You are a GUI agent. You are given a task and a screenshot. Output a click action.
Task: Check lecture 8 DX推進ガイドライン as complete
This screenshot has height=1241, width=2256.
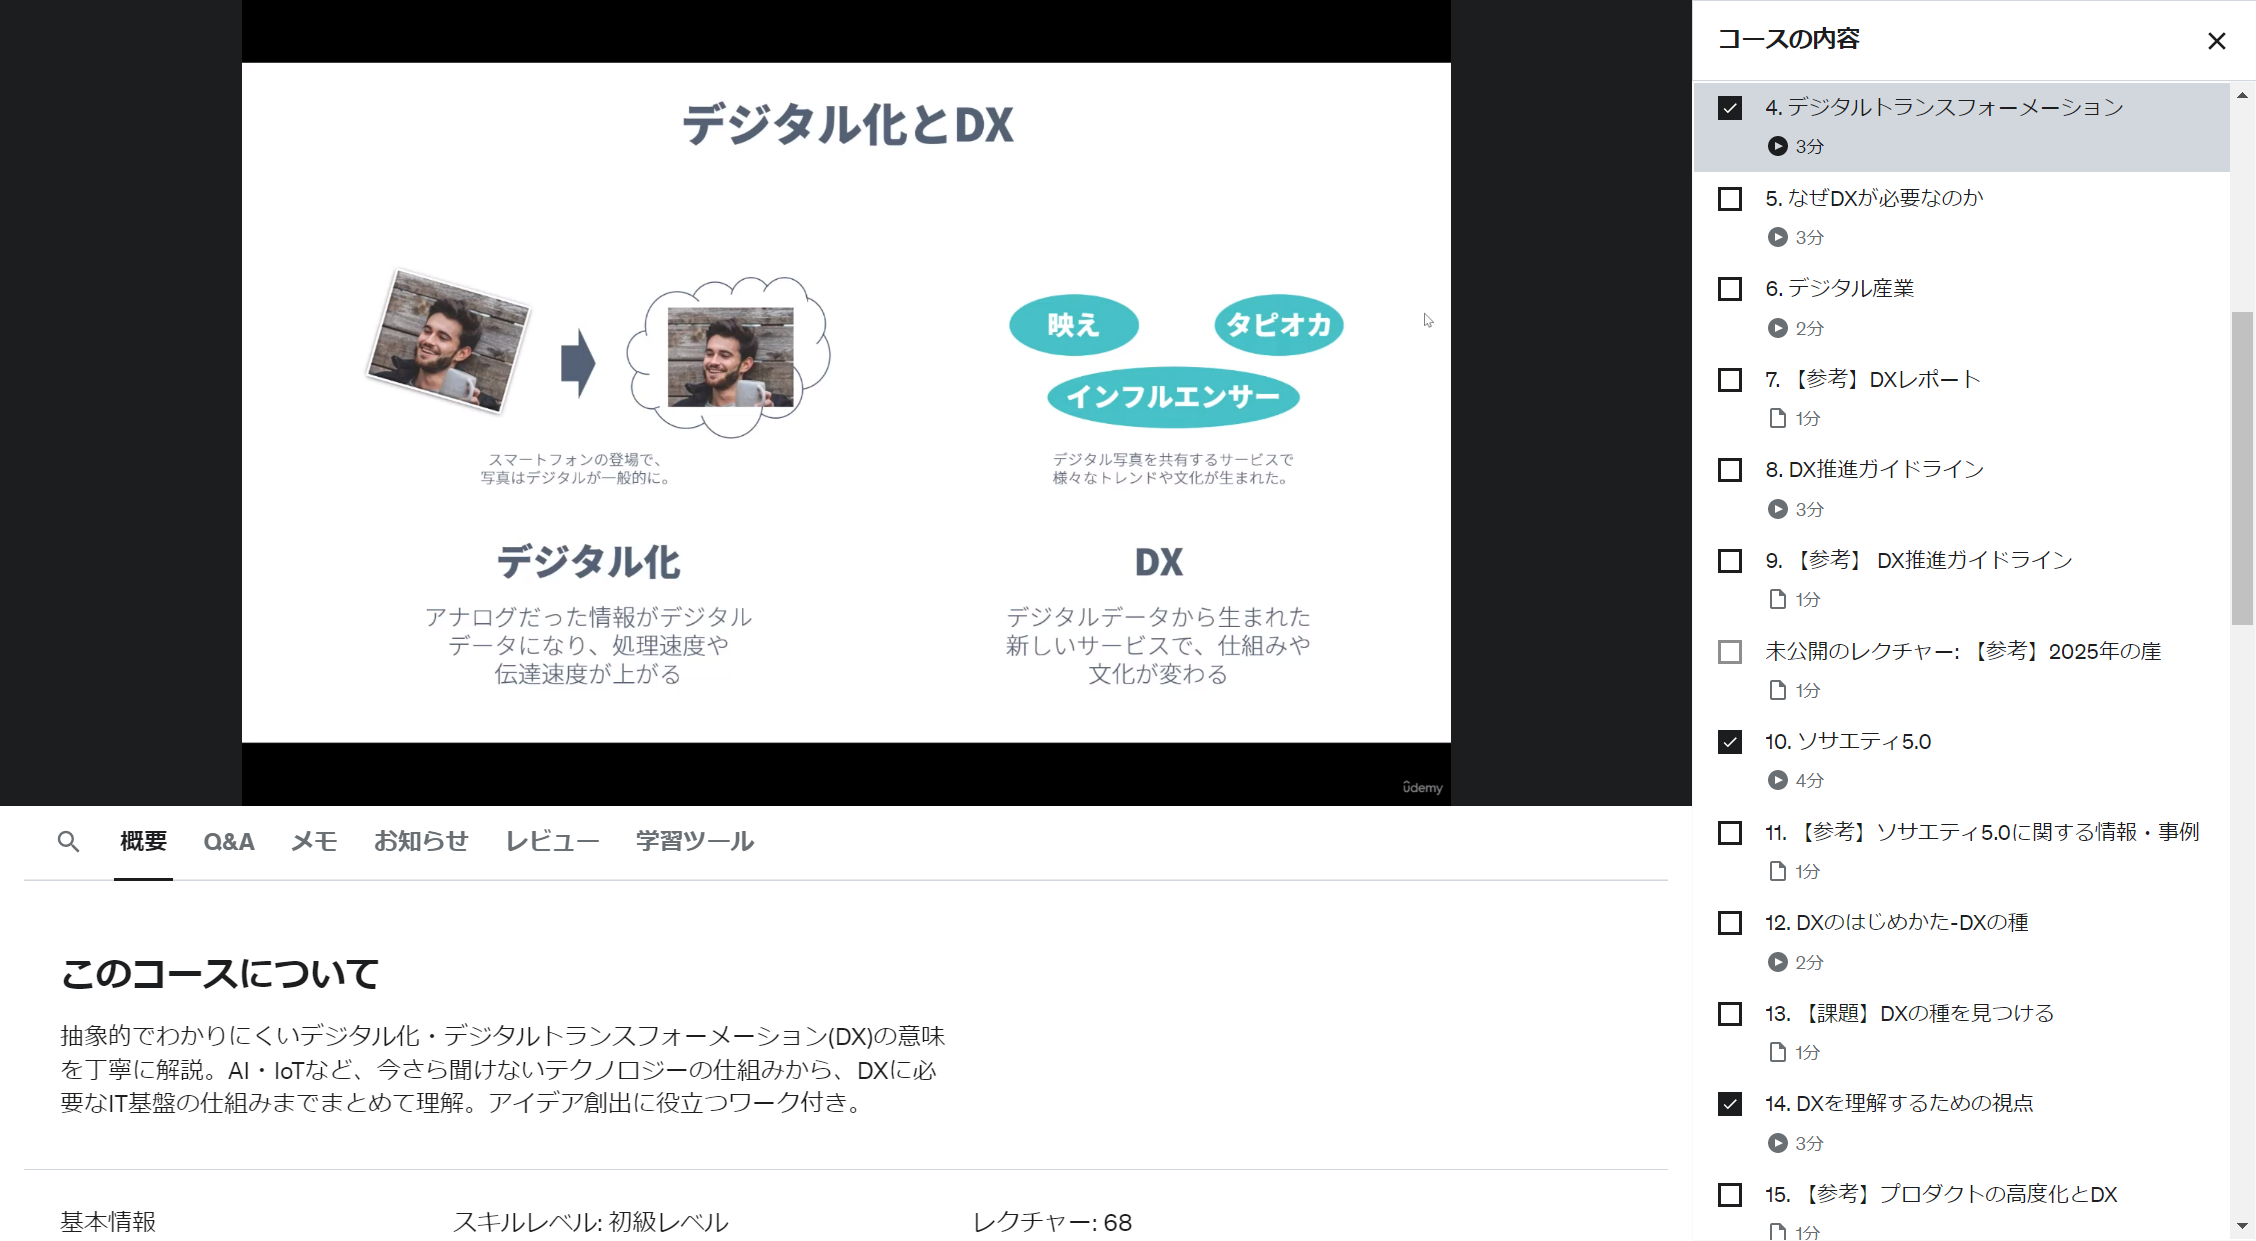(x=1729, y=469)
